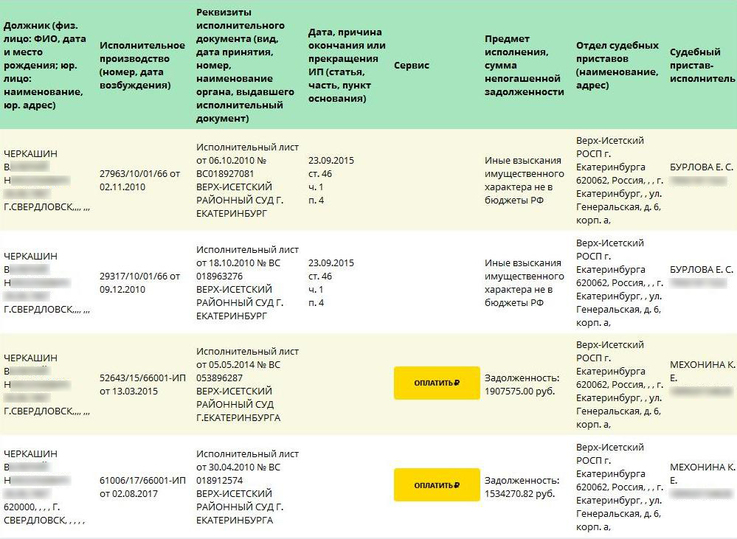The width and height of the screenshot is (737, 539).
Task: Select БУРЛОВА Е. С. in the first row
Action: pyautogui.click(x=701, y=167)
